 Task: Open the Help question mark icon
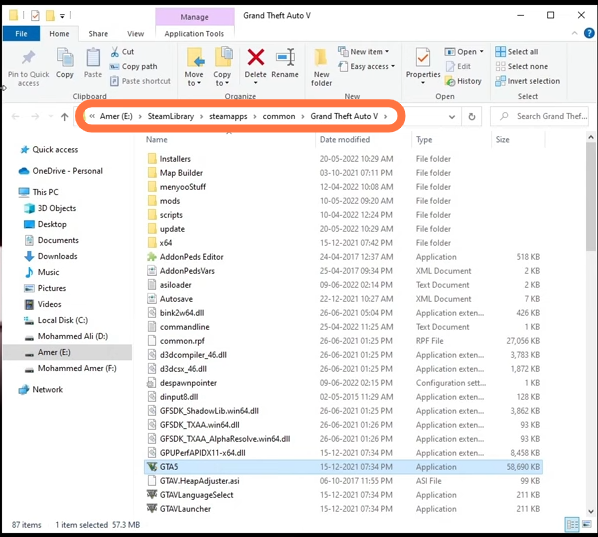tap(589, 33)
